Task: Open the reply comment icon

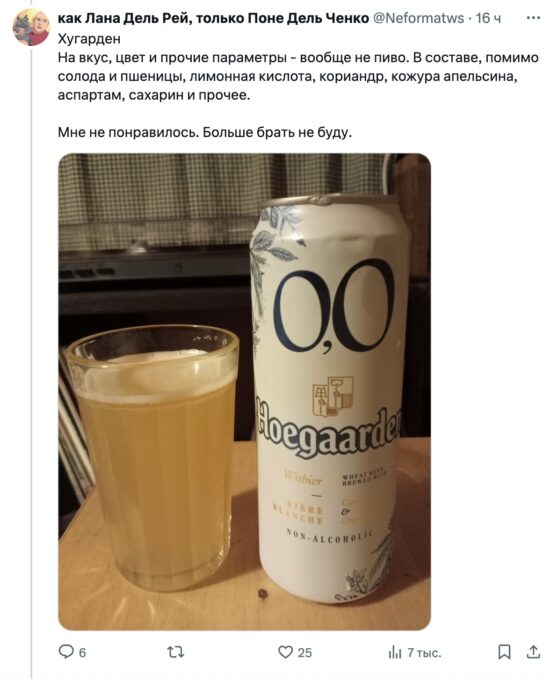Action: [x=65, y=651]
